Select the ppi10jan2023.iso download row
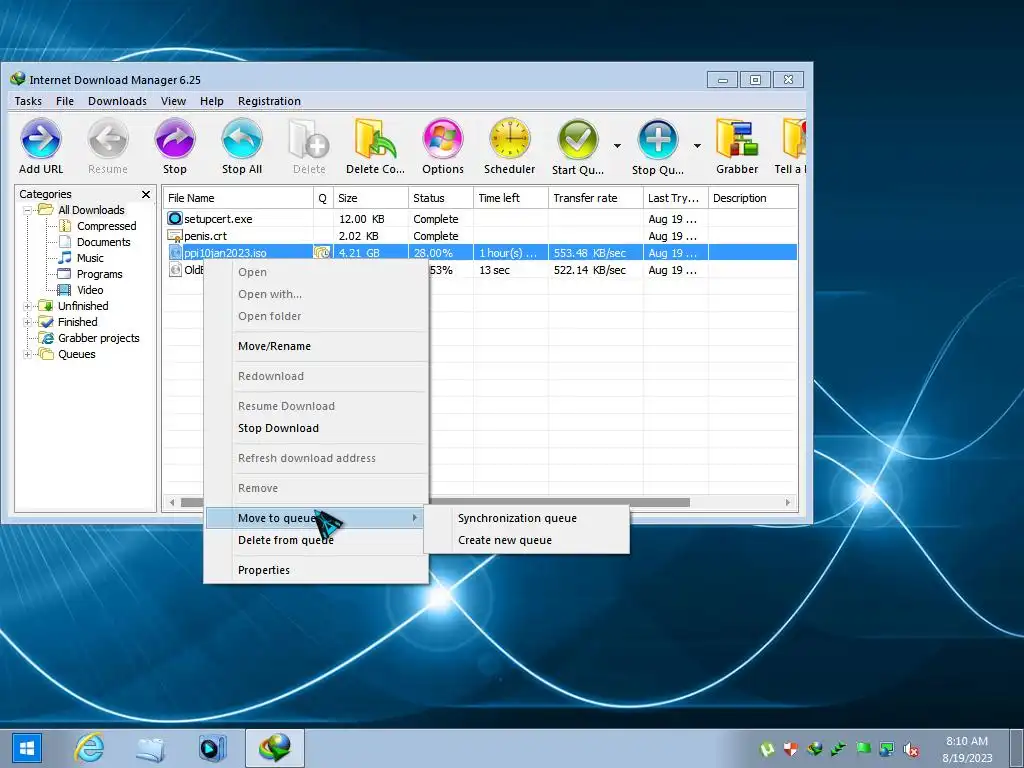Image resolution: width=1024 pixels, height=768 pixels. click(480, 253)
